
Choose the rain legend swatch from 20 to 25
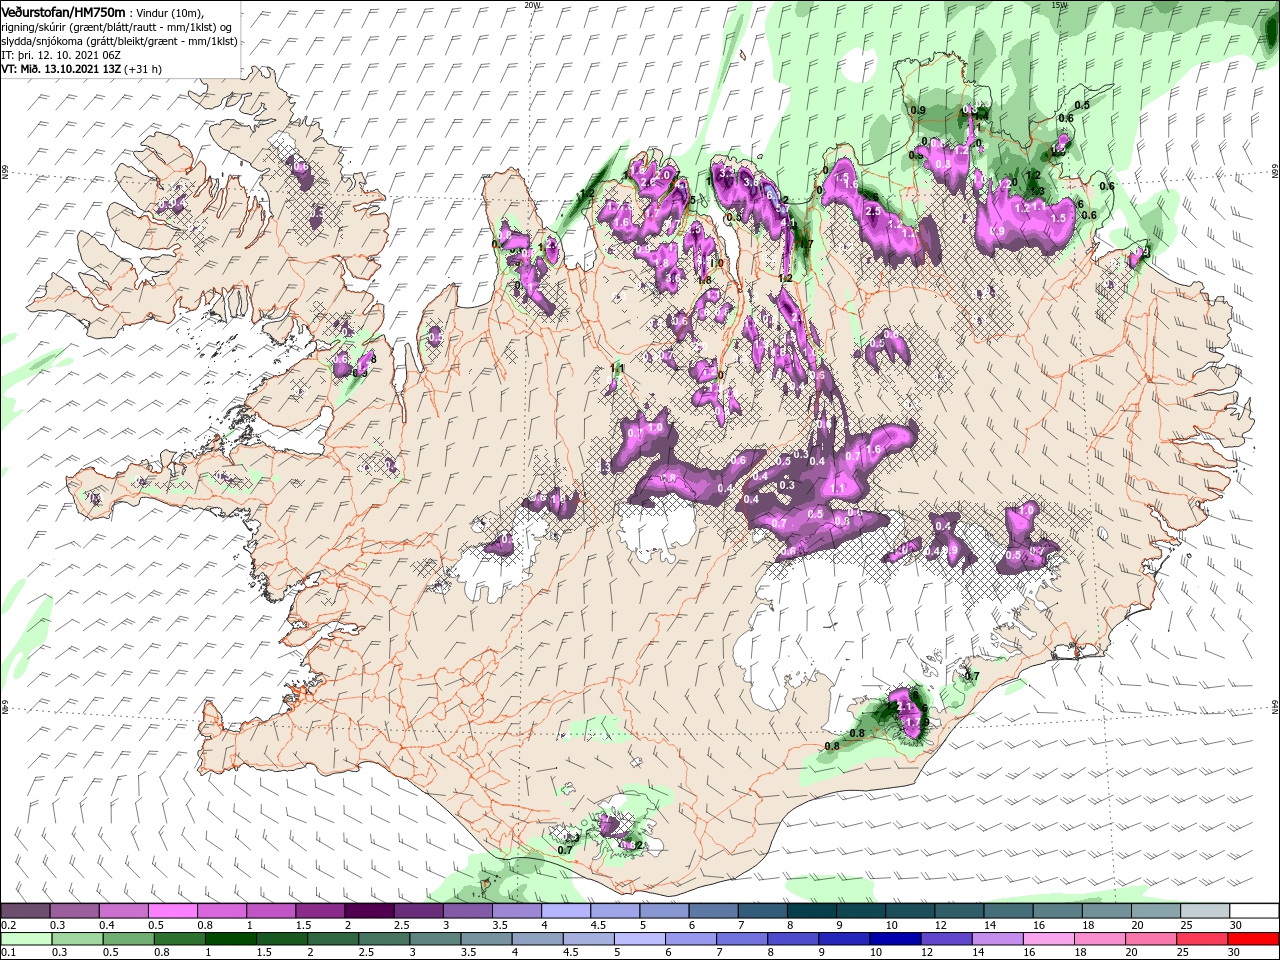[1151, 939]
